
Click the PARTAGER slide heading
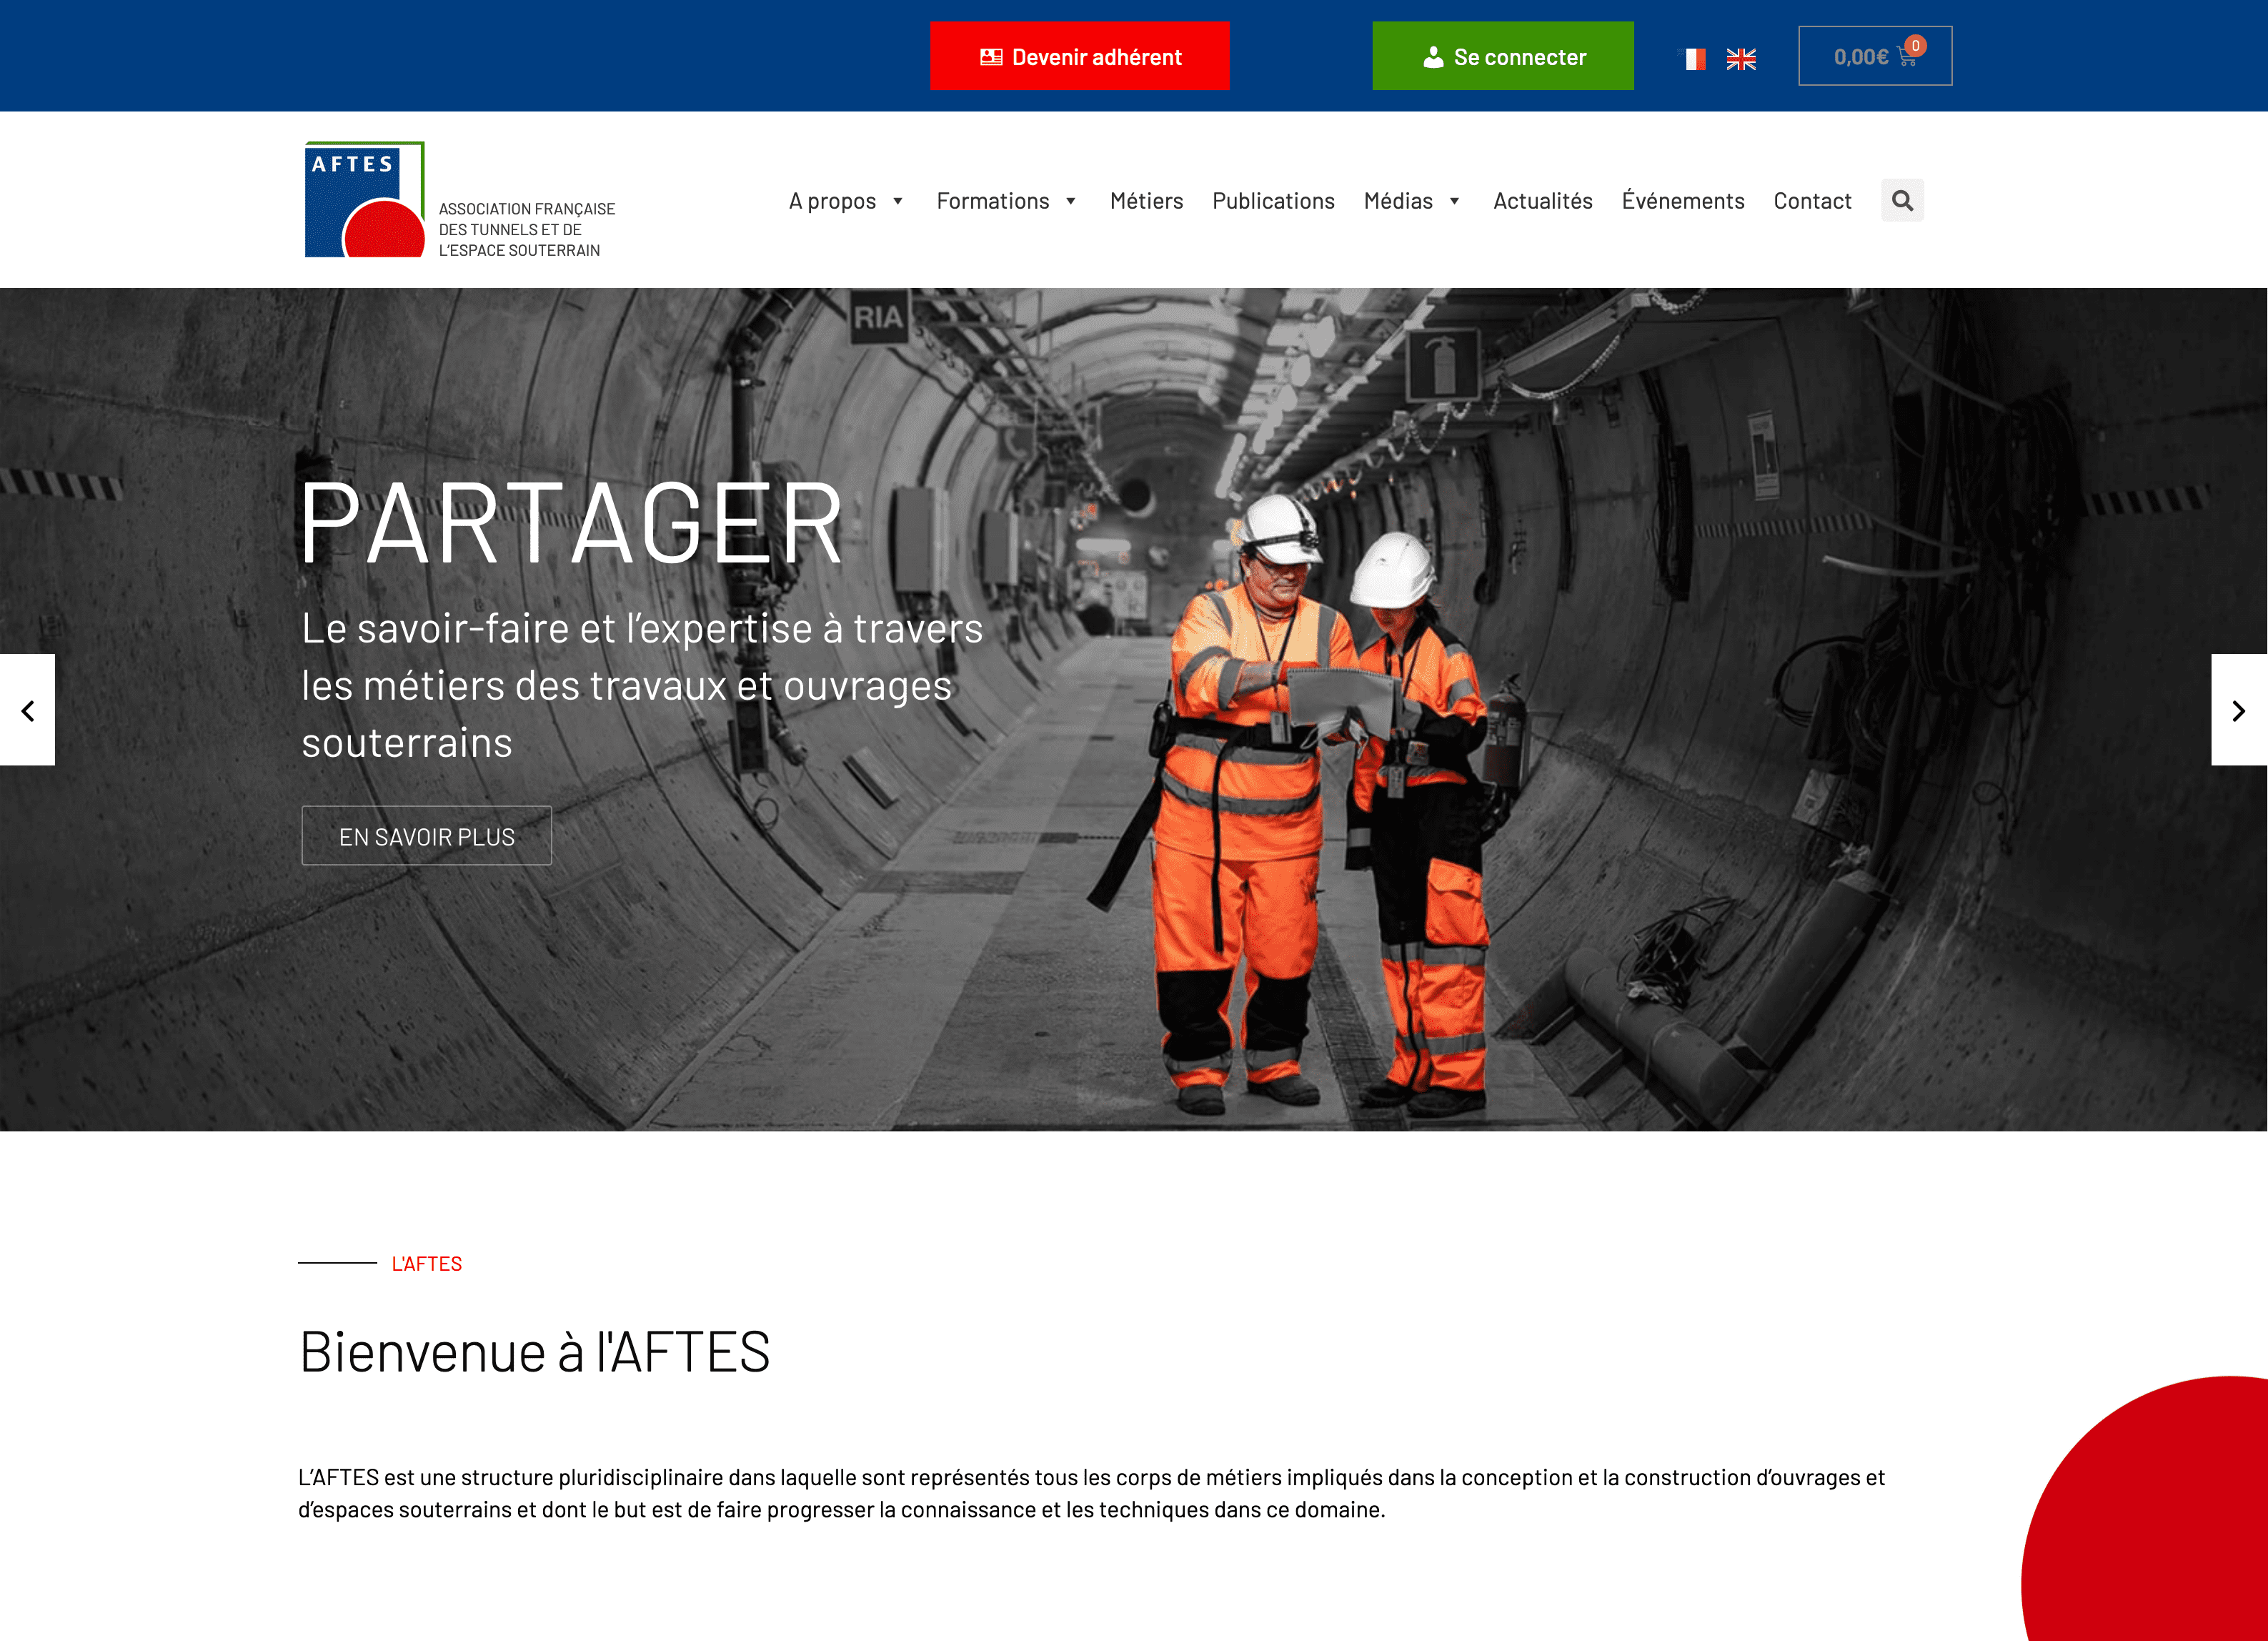[572, 523]
